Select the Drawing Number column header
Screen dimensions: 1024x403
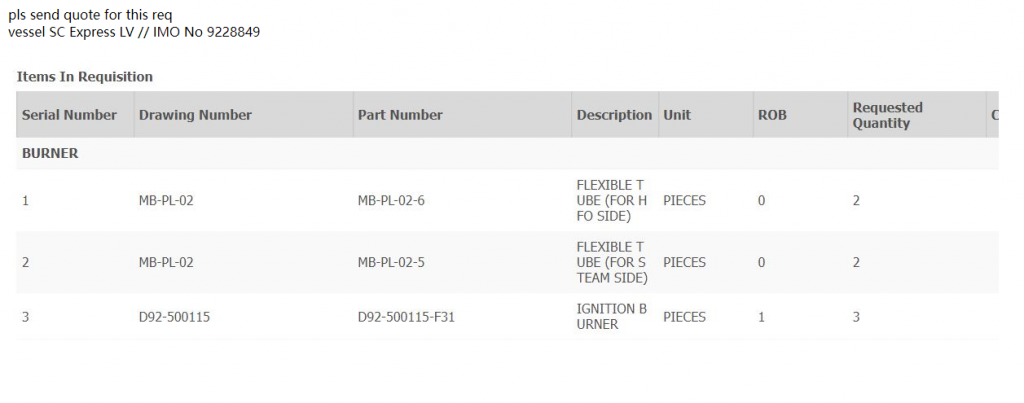(x=195, y=115)
